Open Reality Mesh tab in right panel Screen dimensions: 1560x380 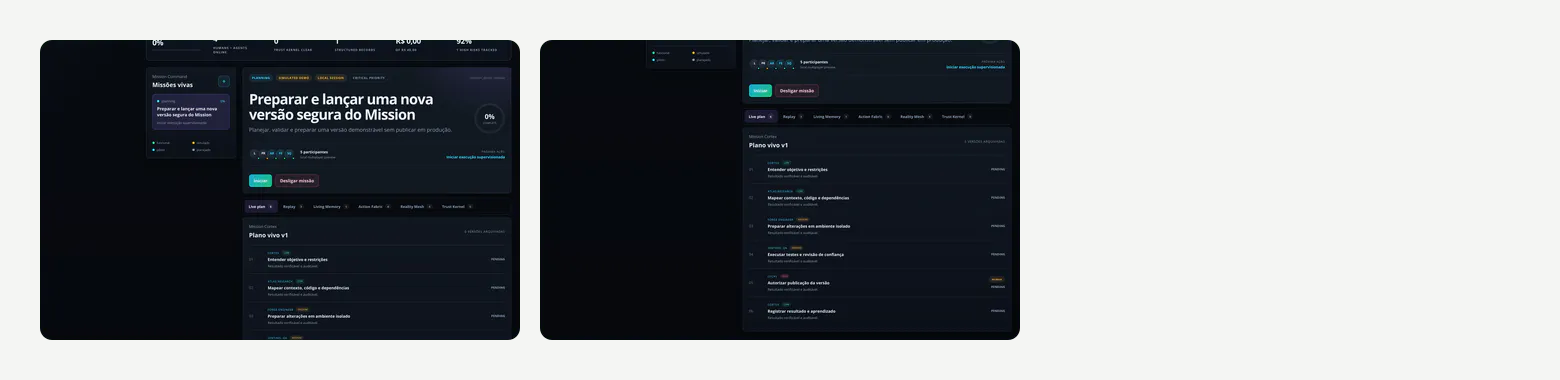pyautogui.click(x=917, y=116)
